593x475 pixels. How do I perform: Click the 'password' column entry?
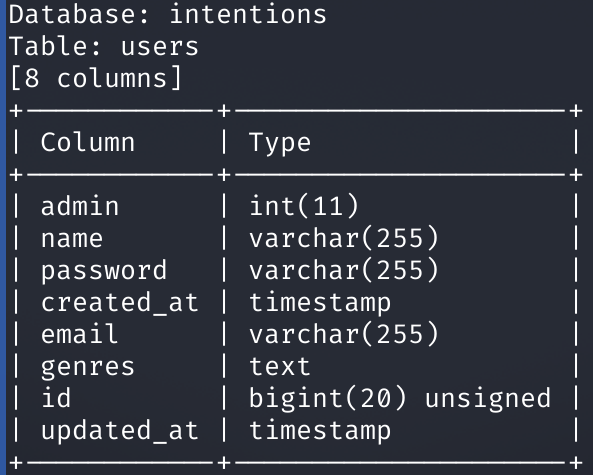[104, 271]
